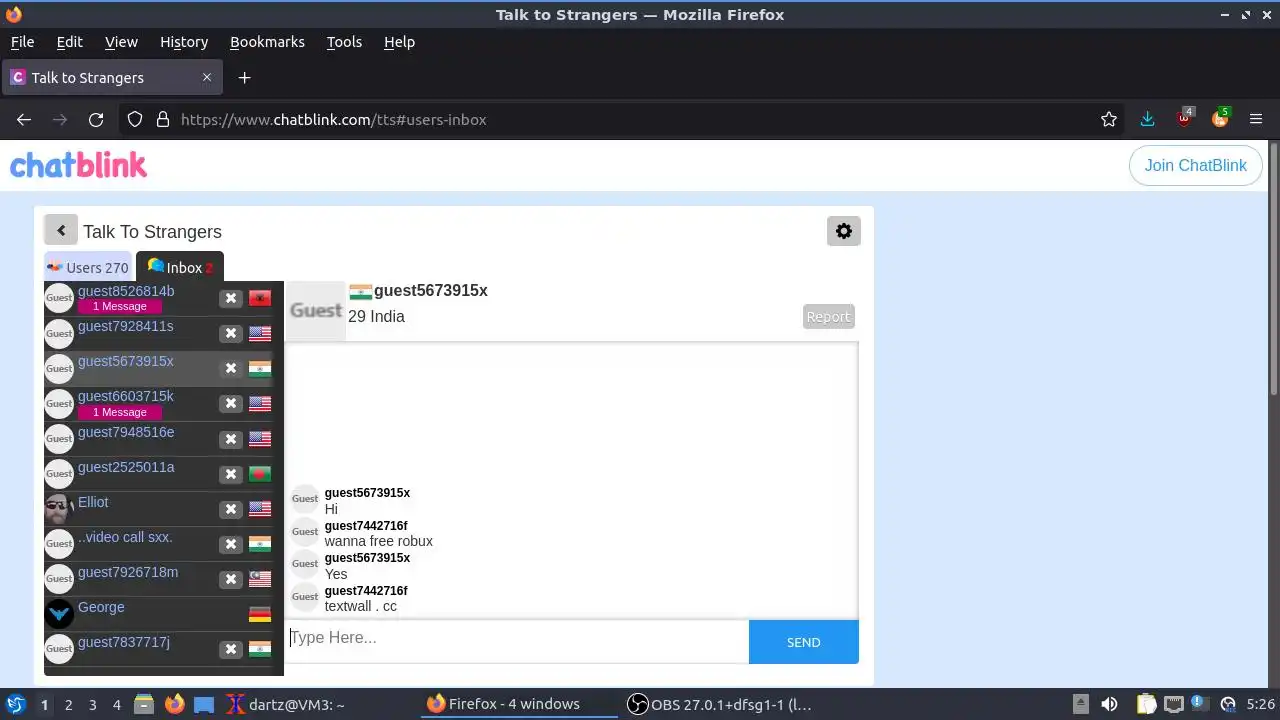Click orange extension icon with badge 5
Image resolution: width=1280 pixels, height=720 pixels.
point(1220,118)
